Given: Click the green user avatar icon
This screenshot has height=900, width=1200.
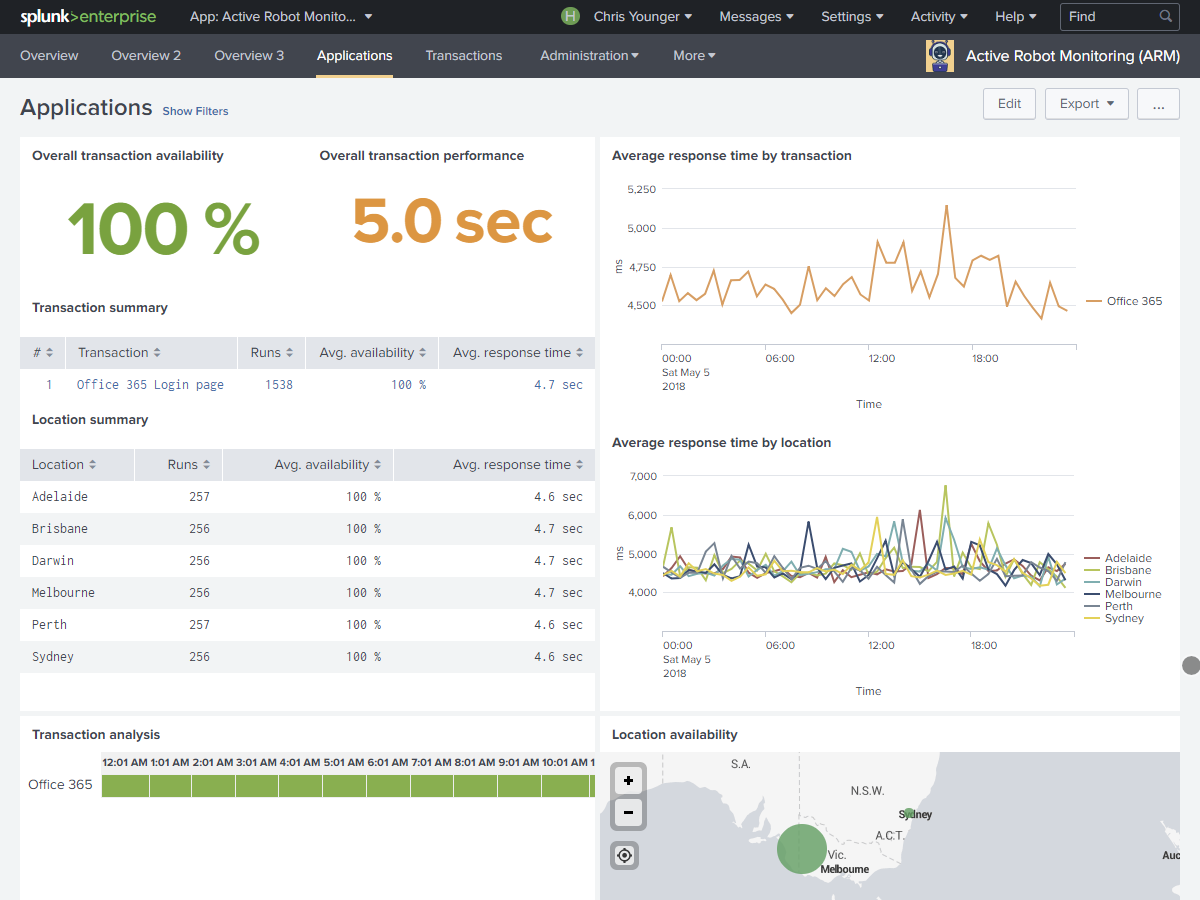Looking at the screenshot, I should coord(570,17).
